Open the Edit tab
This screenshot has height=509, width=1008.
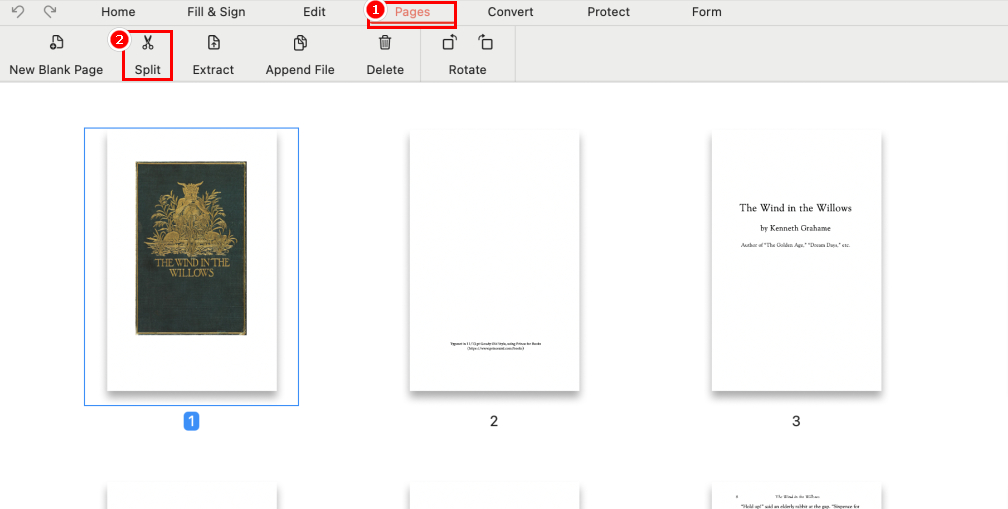coord(314,12)
